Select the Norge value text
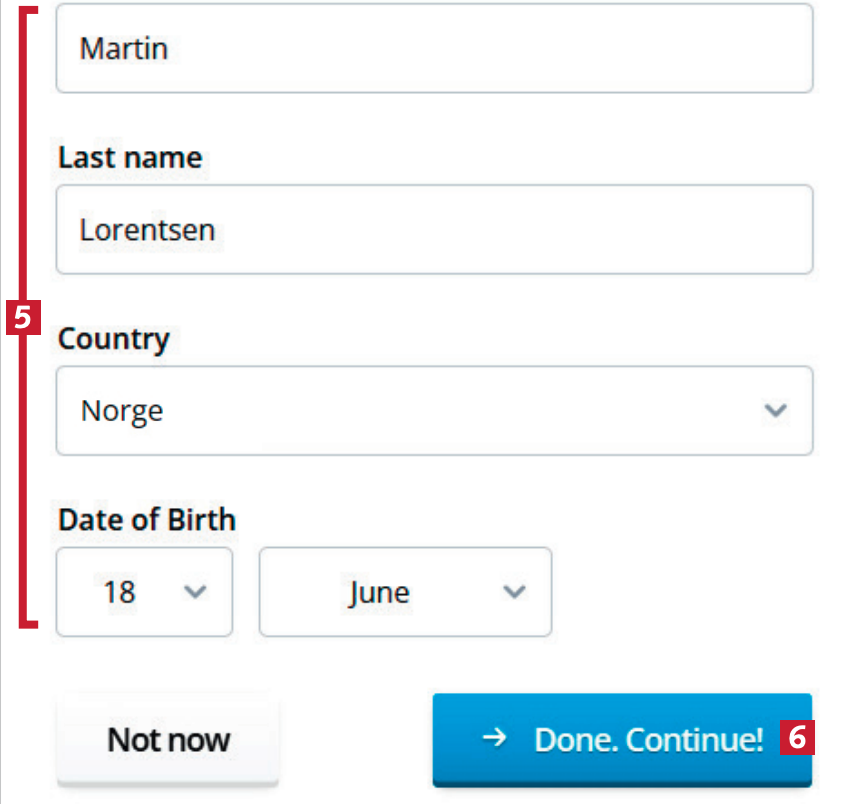 (x=122, y=411)
